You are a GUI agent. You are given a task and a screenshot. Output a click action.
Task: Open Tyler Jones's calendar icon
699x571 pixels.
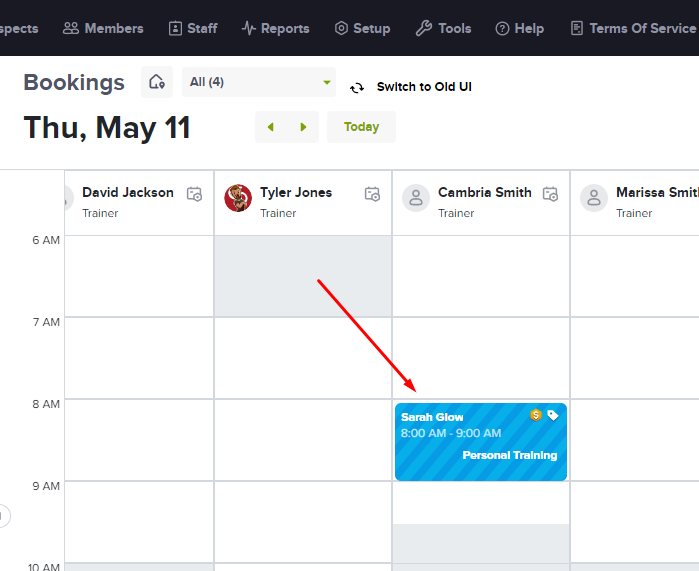tap(372, 194)
